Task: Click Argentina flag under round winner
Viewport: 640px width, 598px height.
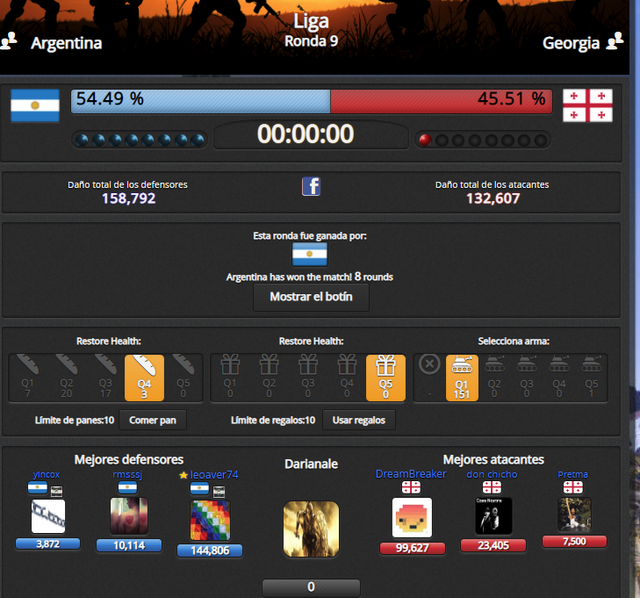Action: pos(310,254)
